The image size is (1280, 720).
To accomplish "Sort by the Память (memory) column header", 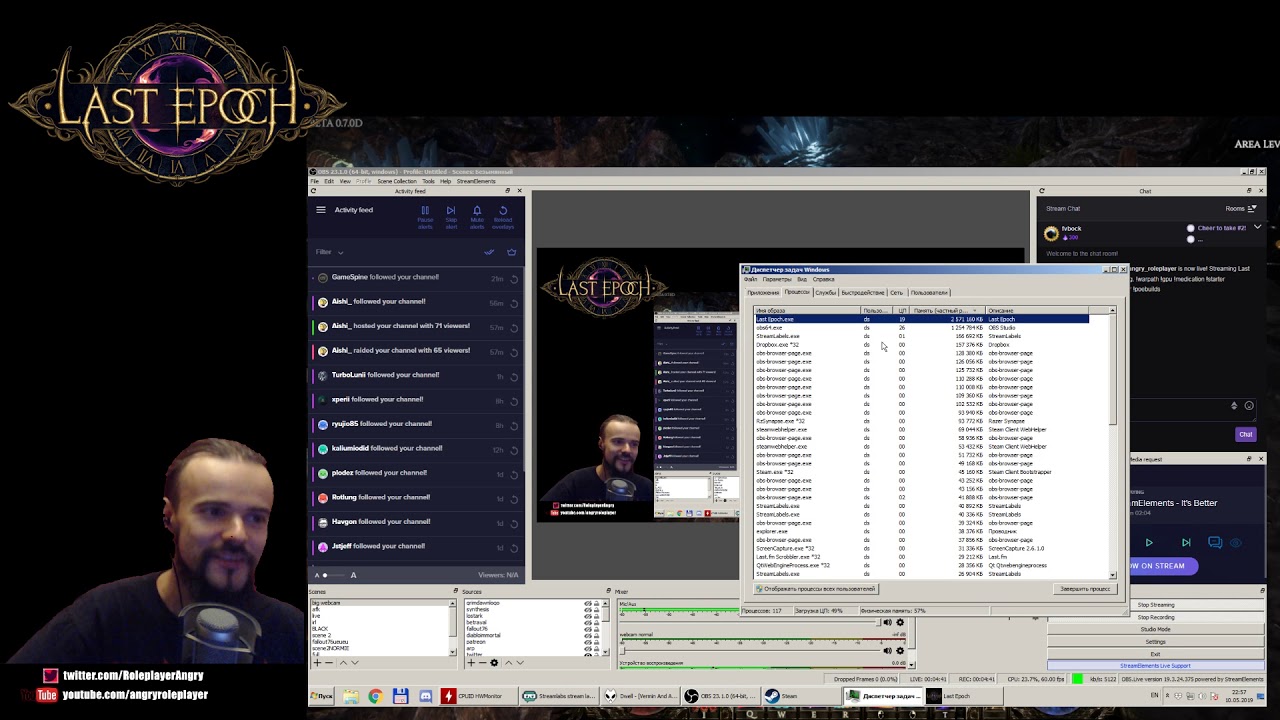I will (948, 311).
